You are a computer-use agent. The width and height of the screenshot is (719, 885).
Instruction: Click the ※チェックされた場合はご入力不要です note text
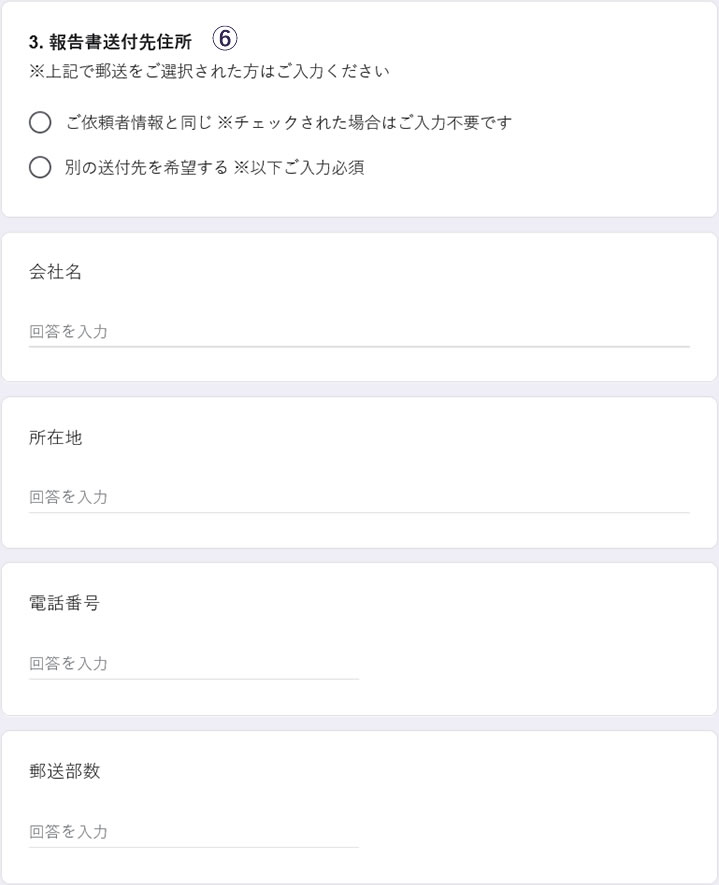pos(365,123)
